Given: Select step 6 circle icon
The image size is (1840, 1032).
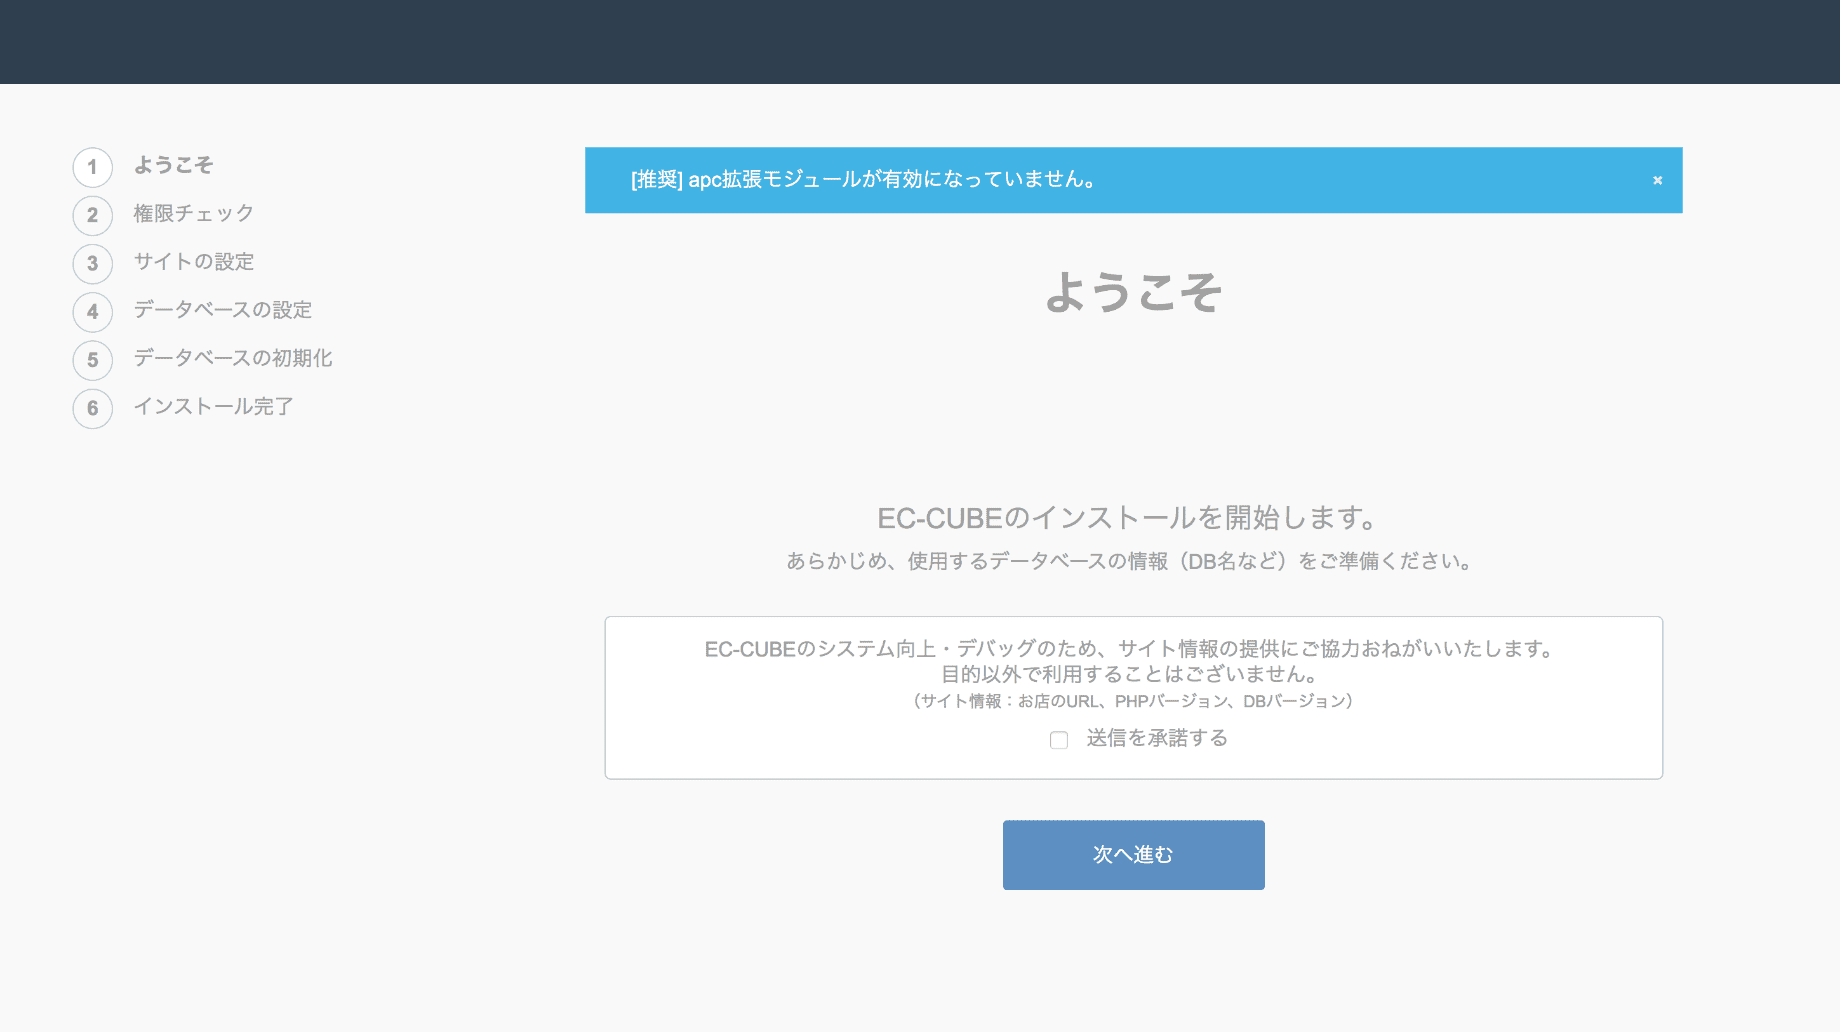Looking at the screenshot, I should (93, 408).
